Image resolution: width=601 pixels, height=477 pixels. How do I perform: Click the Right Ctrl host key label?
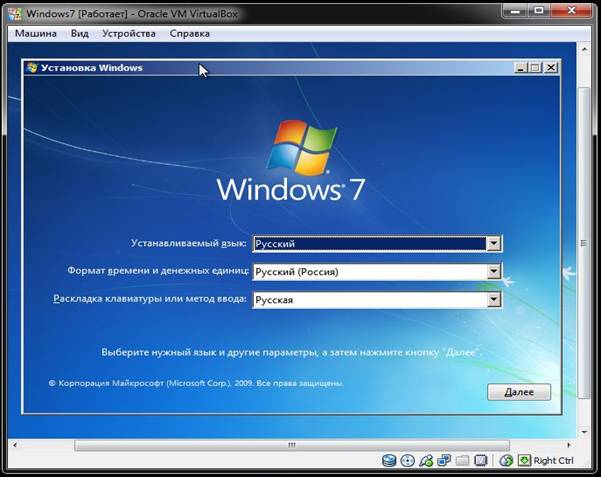pyautogui.click(x=553, y=461)
